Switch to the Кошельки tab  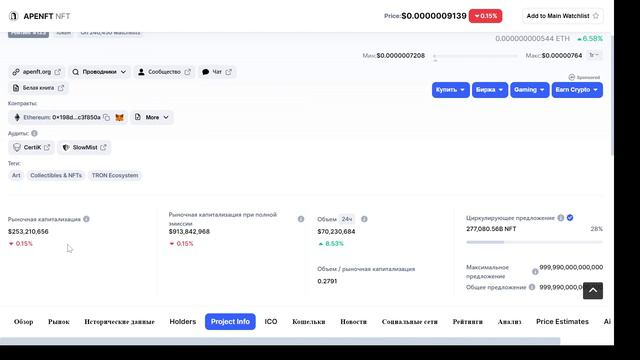[x=309, y=322]
